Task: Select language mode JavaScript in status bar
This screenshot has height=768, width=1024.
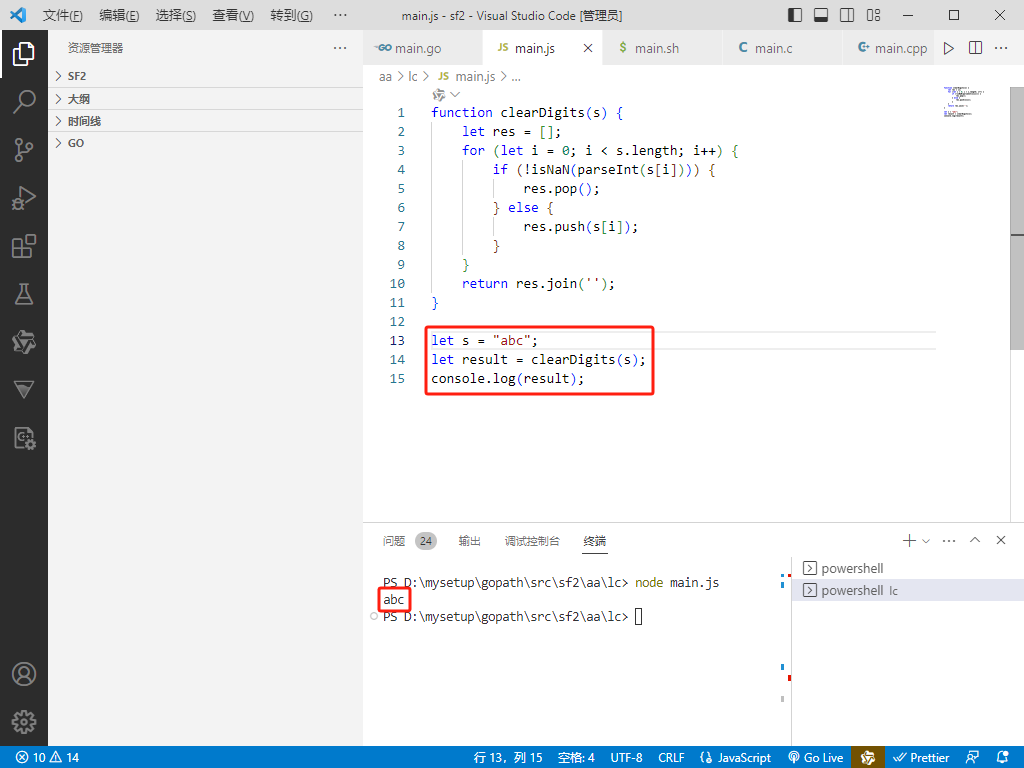Action: [735, 758]
